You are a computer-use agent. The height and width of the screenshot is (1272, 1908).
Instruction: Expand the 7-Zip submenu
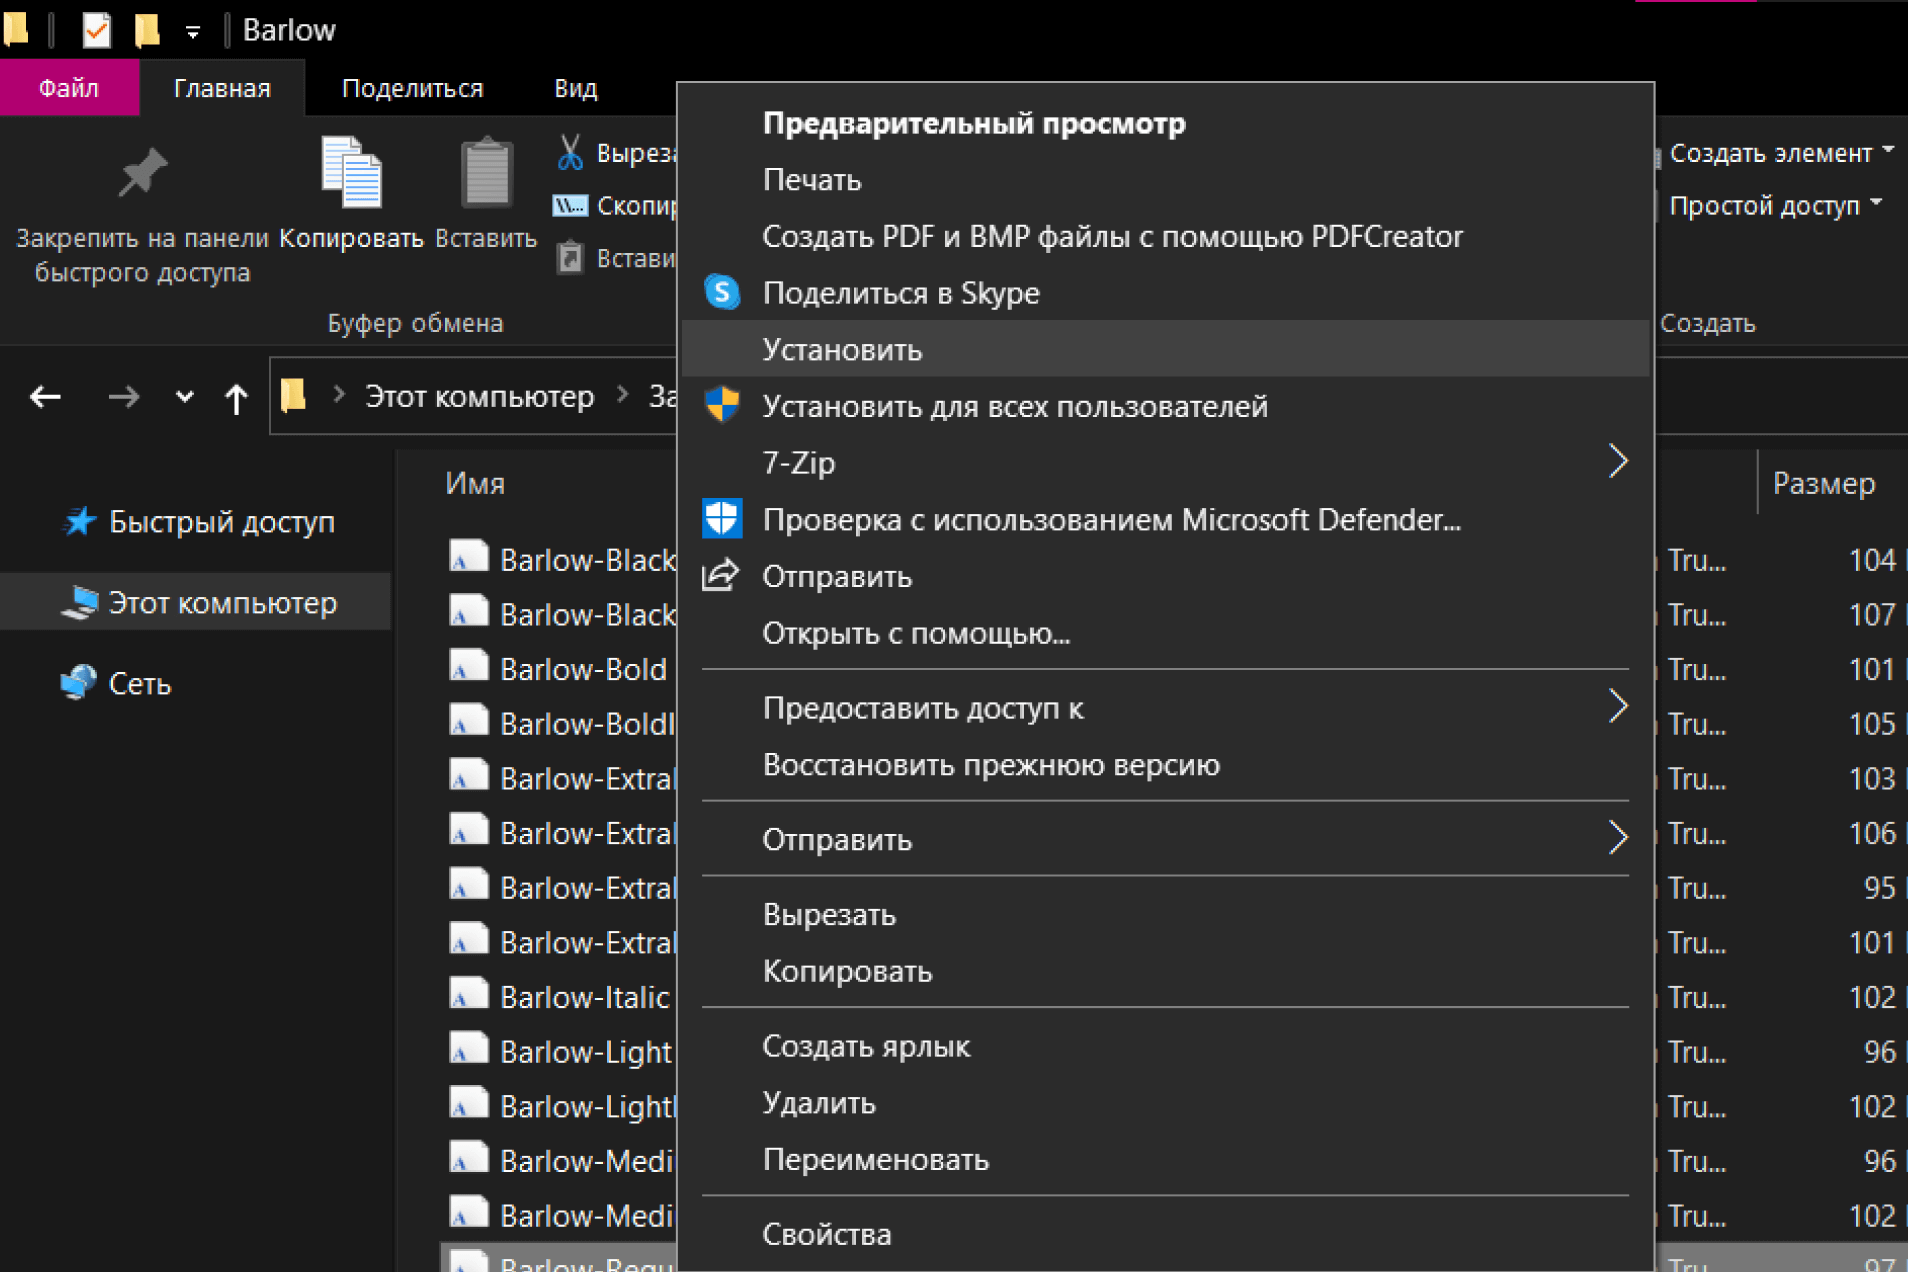coord(1617,462)
